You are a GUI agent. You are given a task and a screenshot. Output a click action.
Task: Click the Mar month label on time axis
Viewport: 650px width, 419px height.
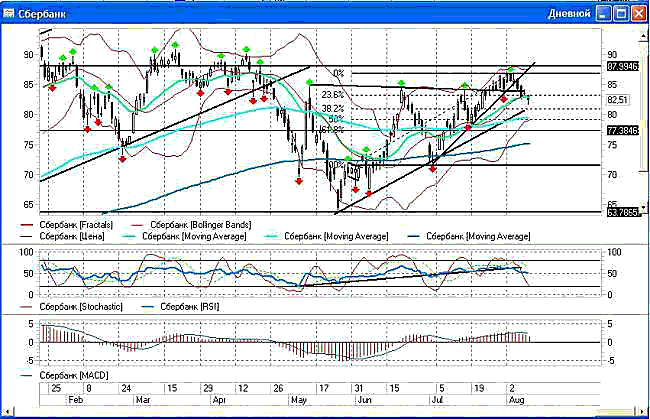(x=143, y=400)
